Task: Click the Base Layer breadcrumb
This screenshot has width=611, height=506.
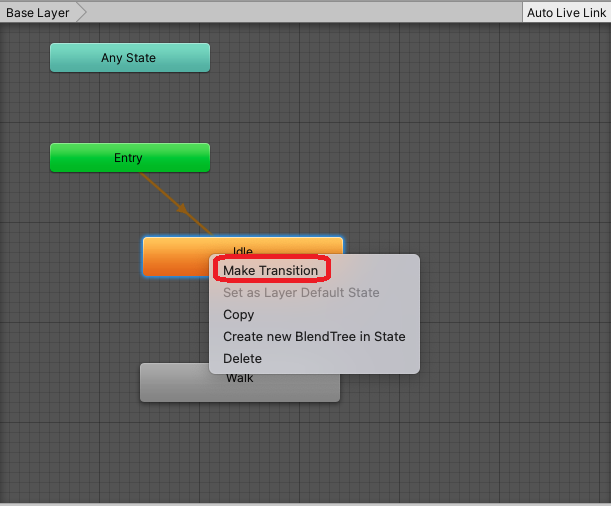Action: coord(38,12)
